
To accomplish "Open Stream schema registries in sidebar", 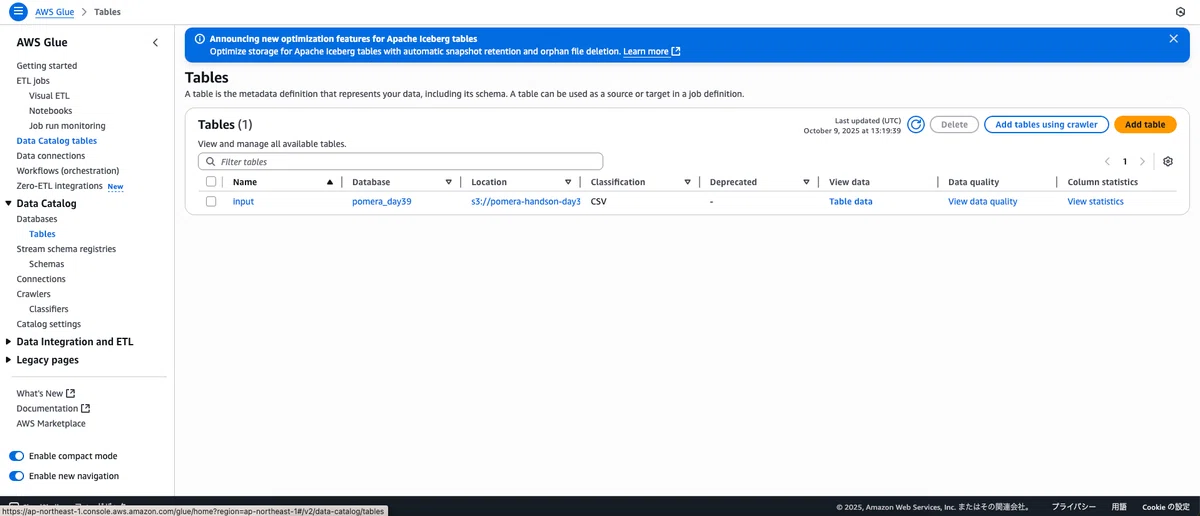I will 66,248.
